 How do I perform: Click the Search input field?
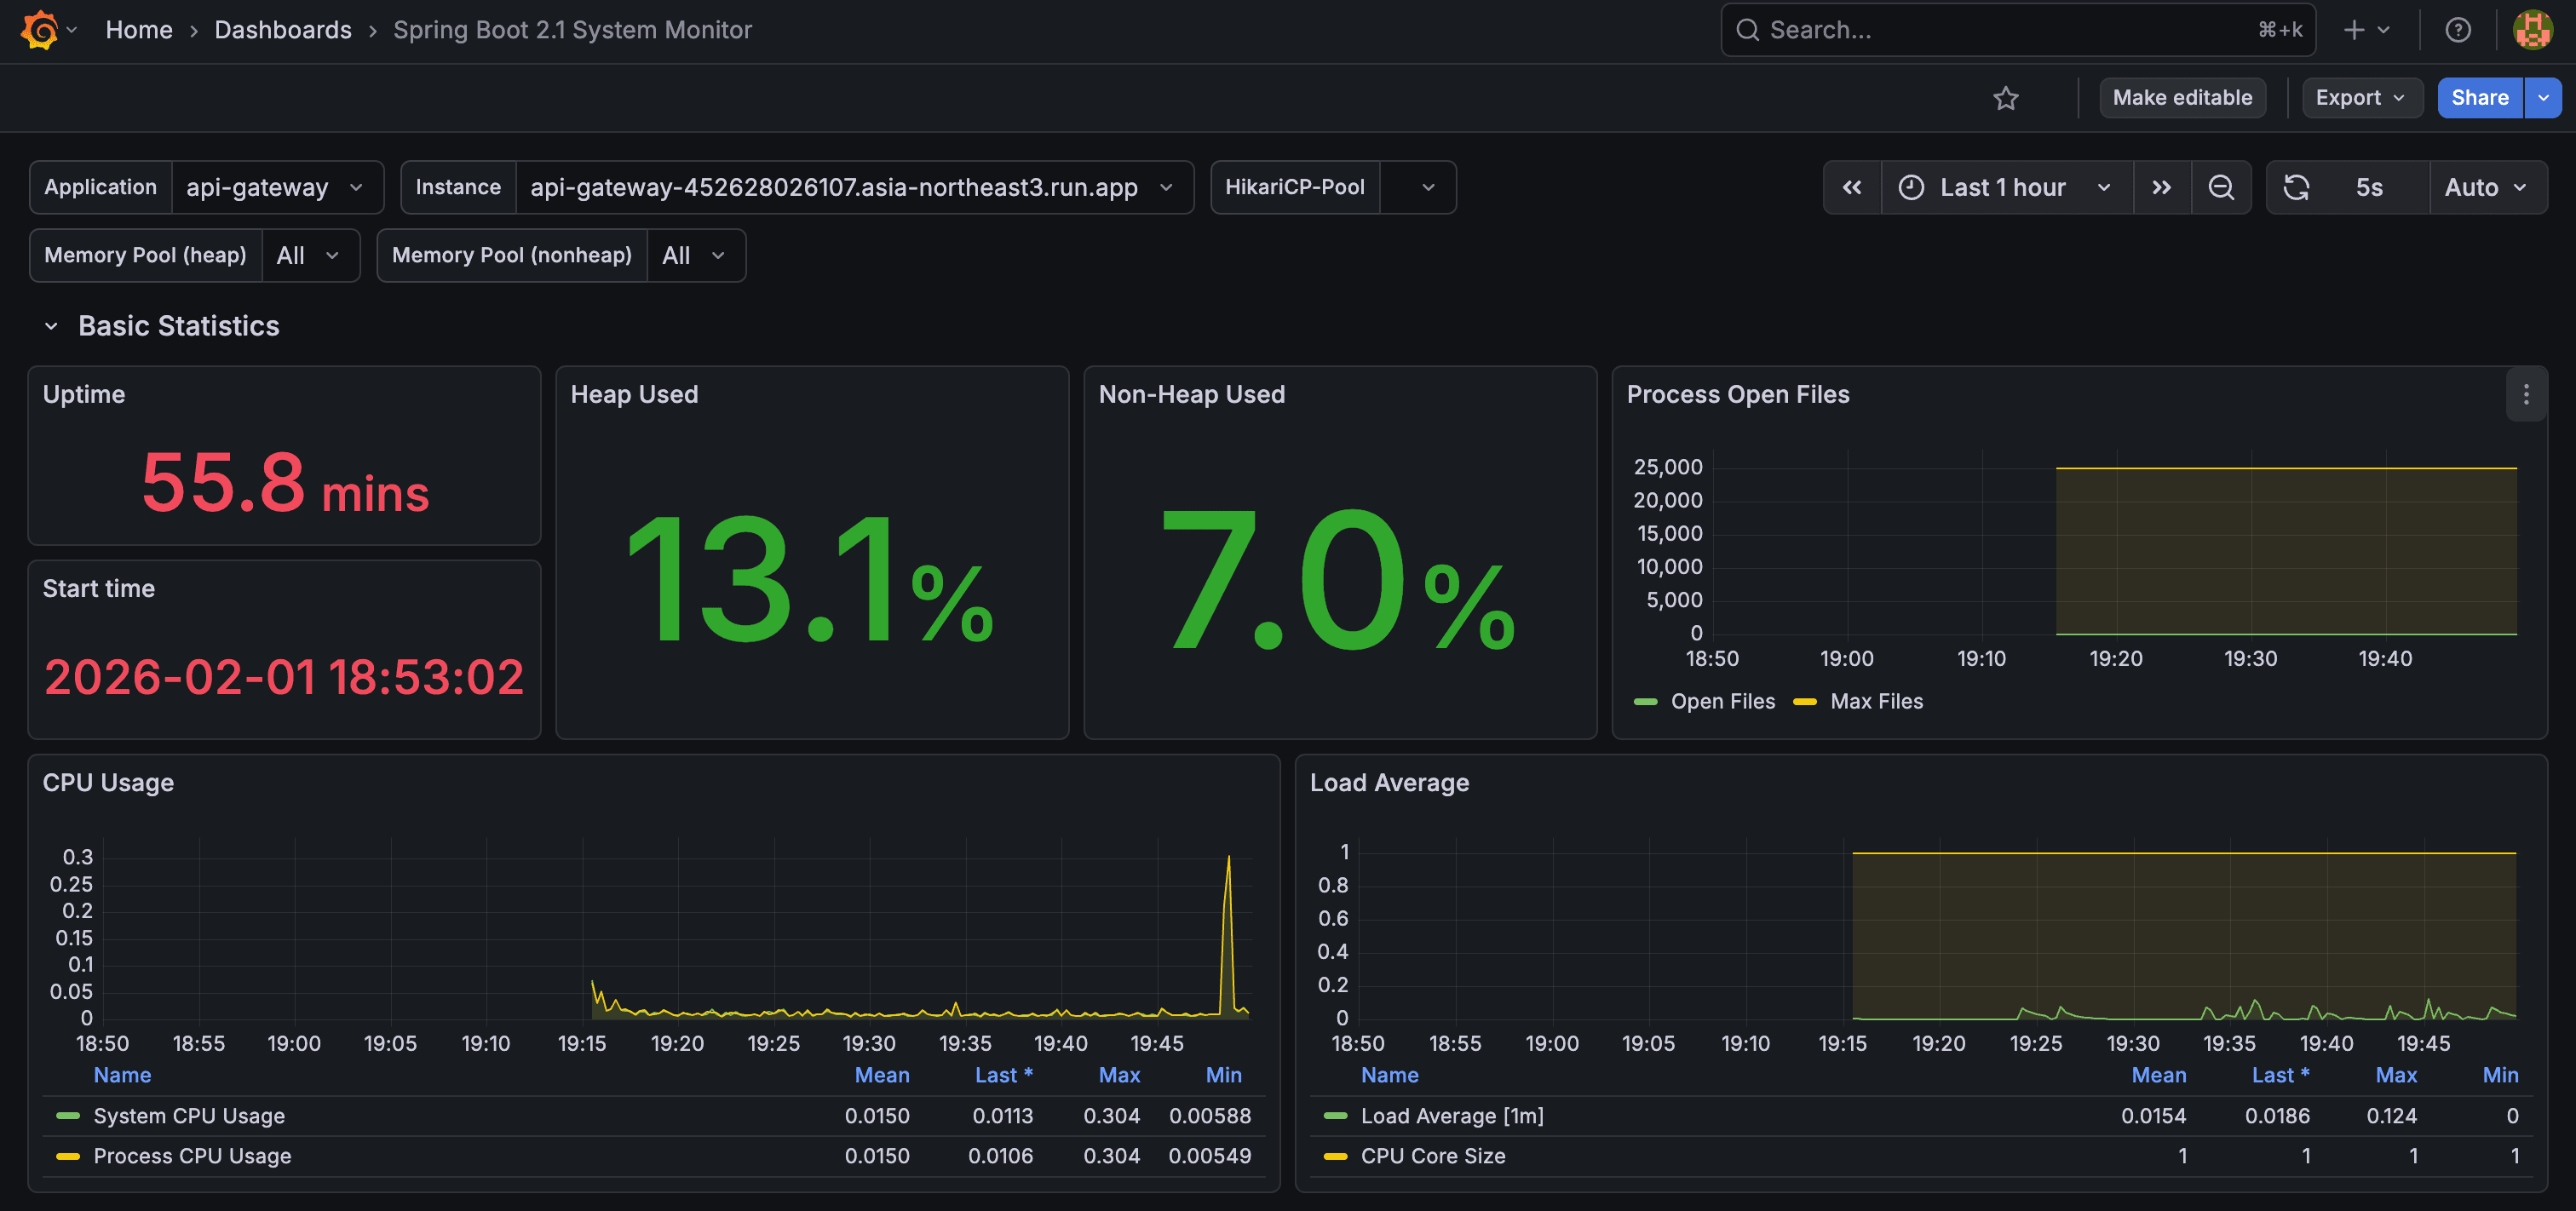click(2000, 30)
